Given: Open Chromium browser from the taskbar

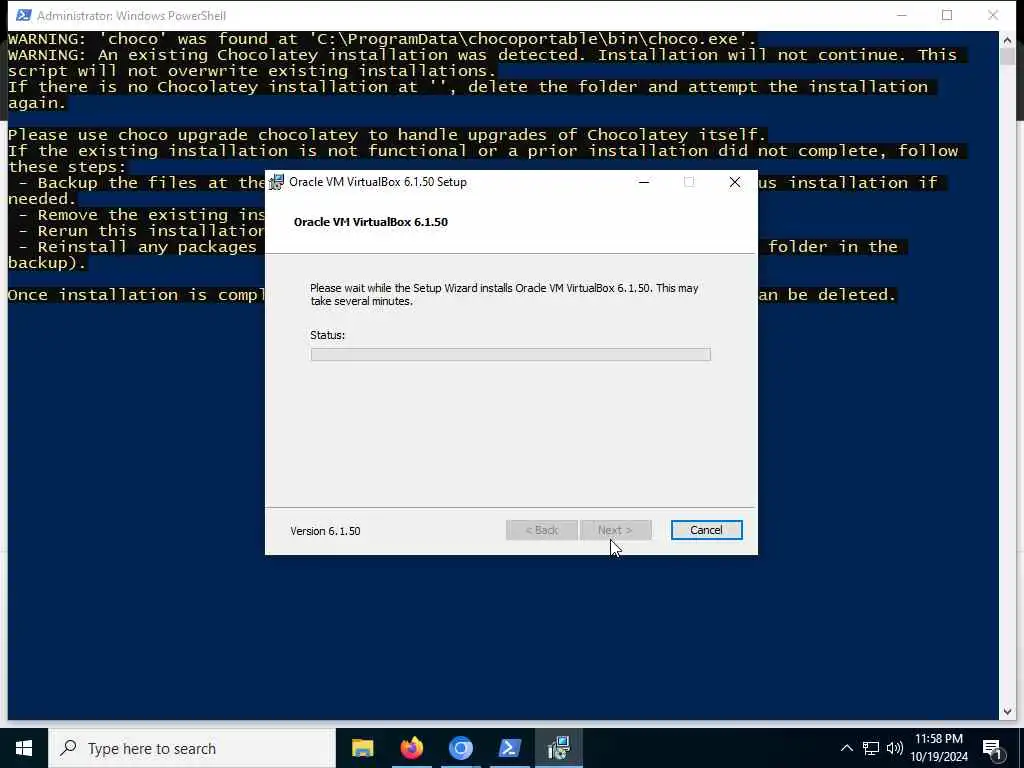Looking at the screenshot, I should click(460, 748).
